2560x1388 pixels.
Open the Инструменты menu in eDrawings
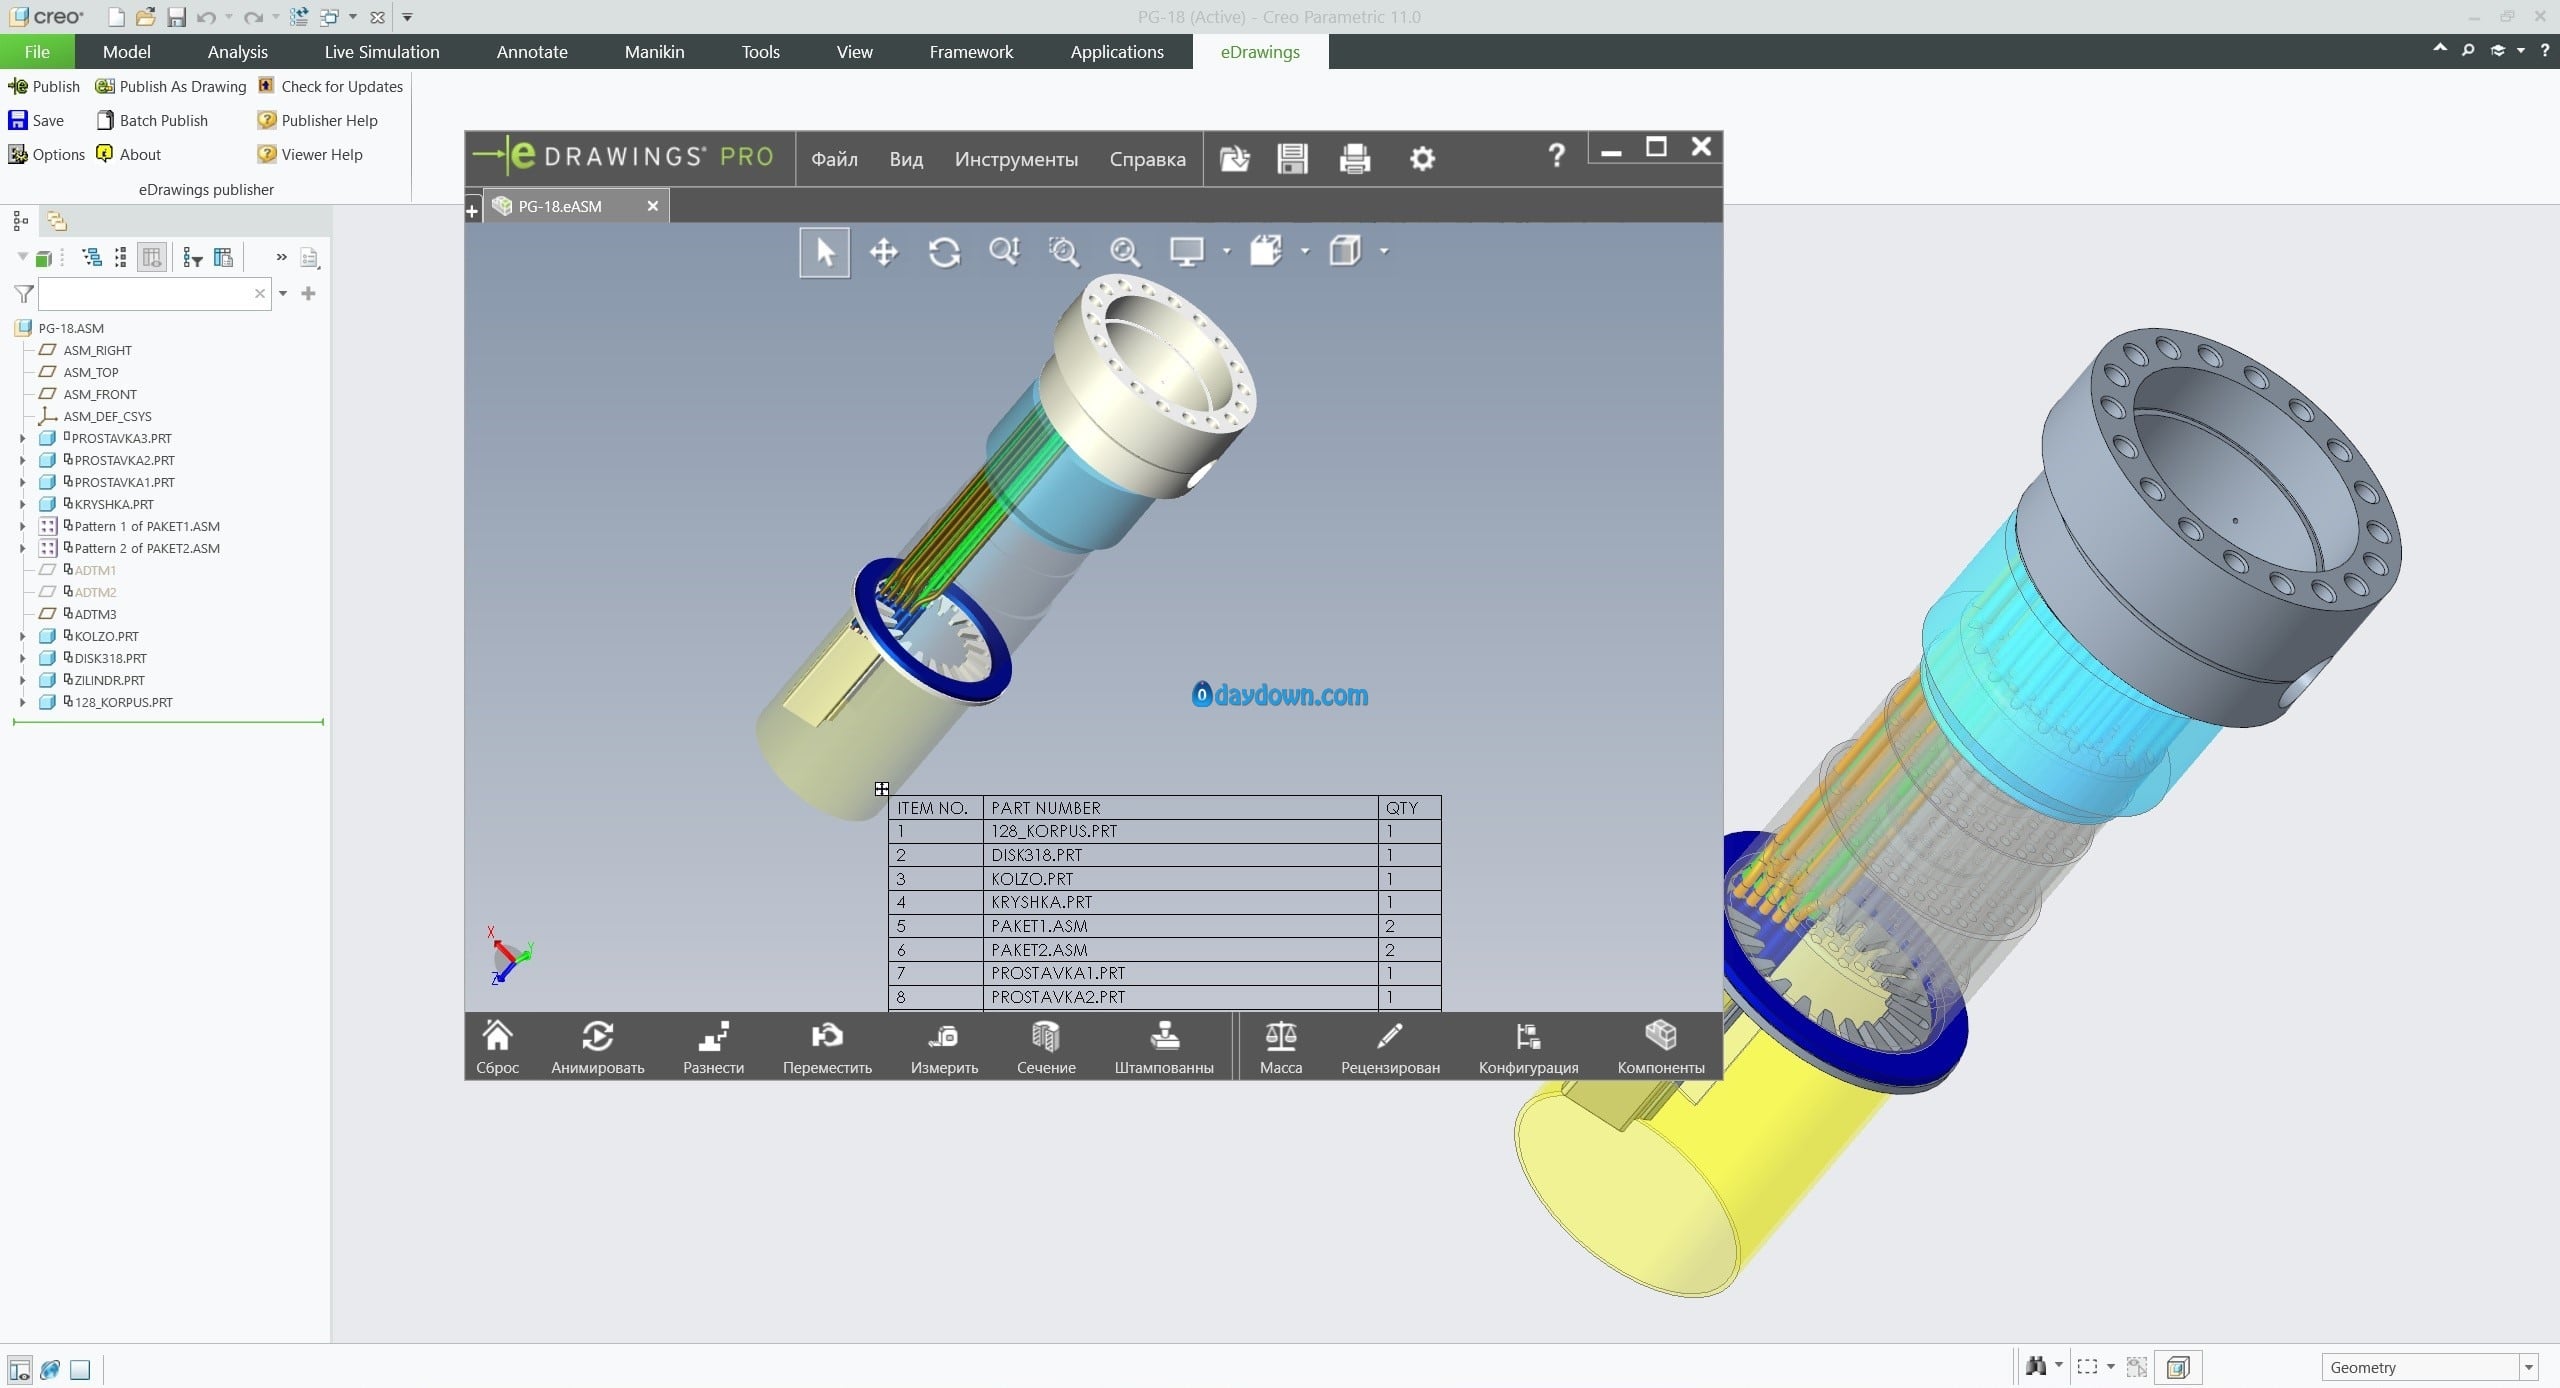(1015, 159)
